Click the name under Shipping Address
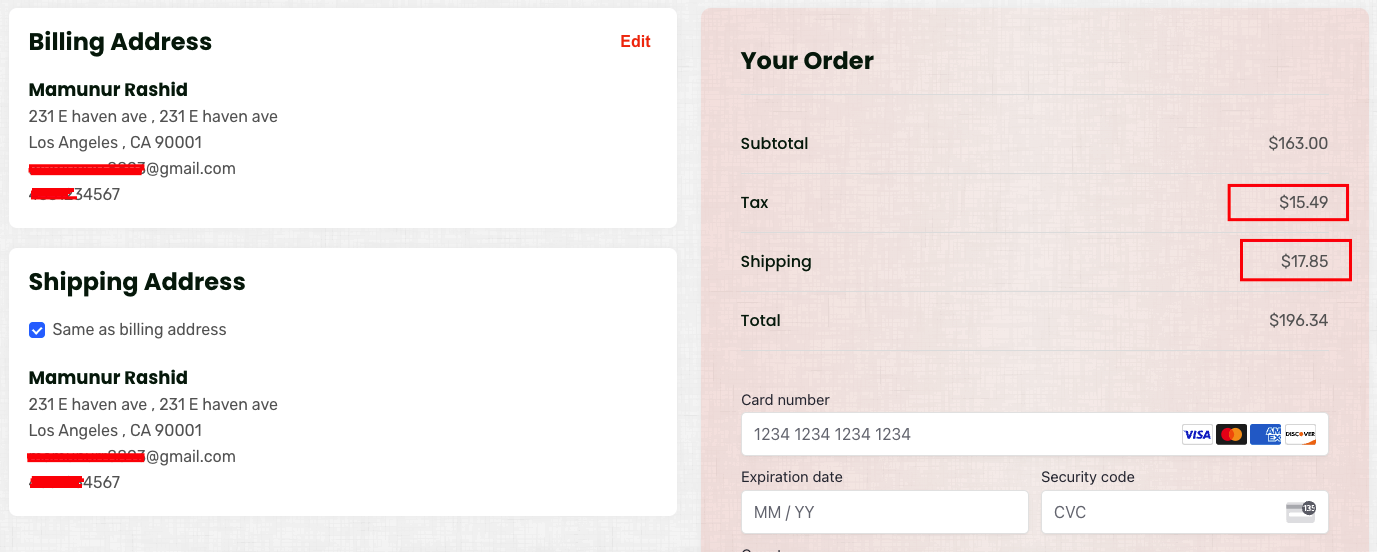The width and height of the screenshot is (1377, 552). tap(108, 378)
